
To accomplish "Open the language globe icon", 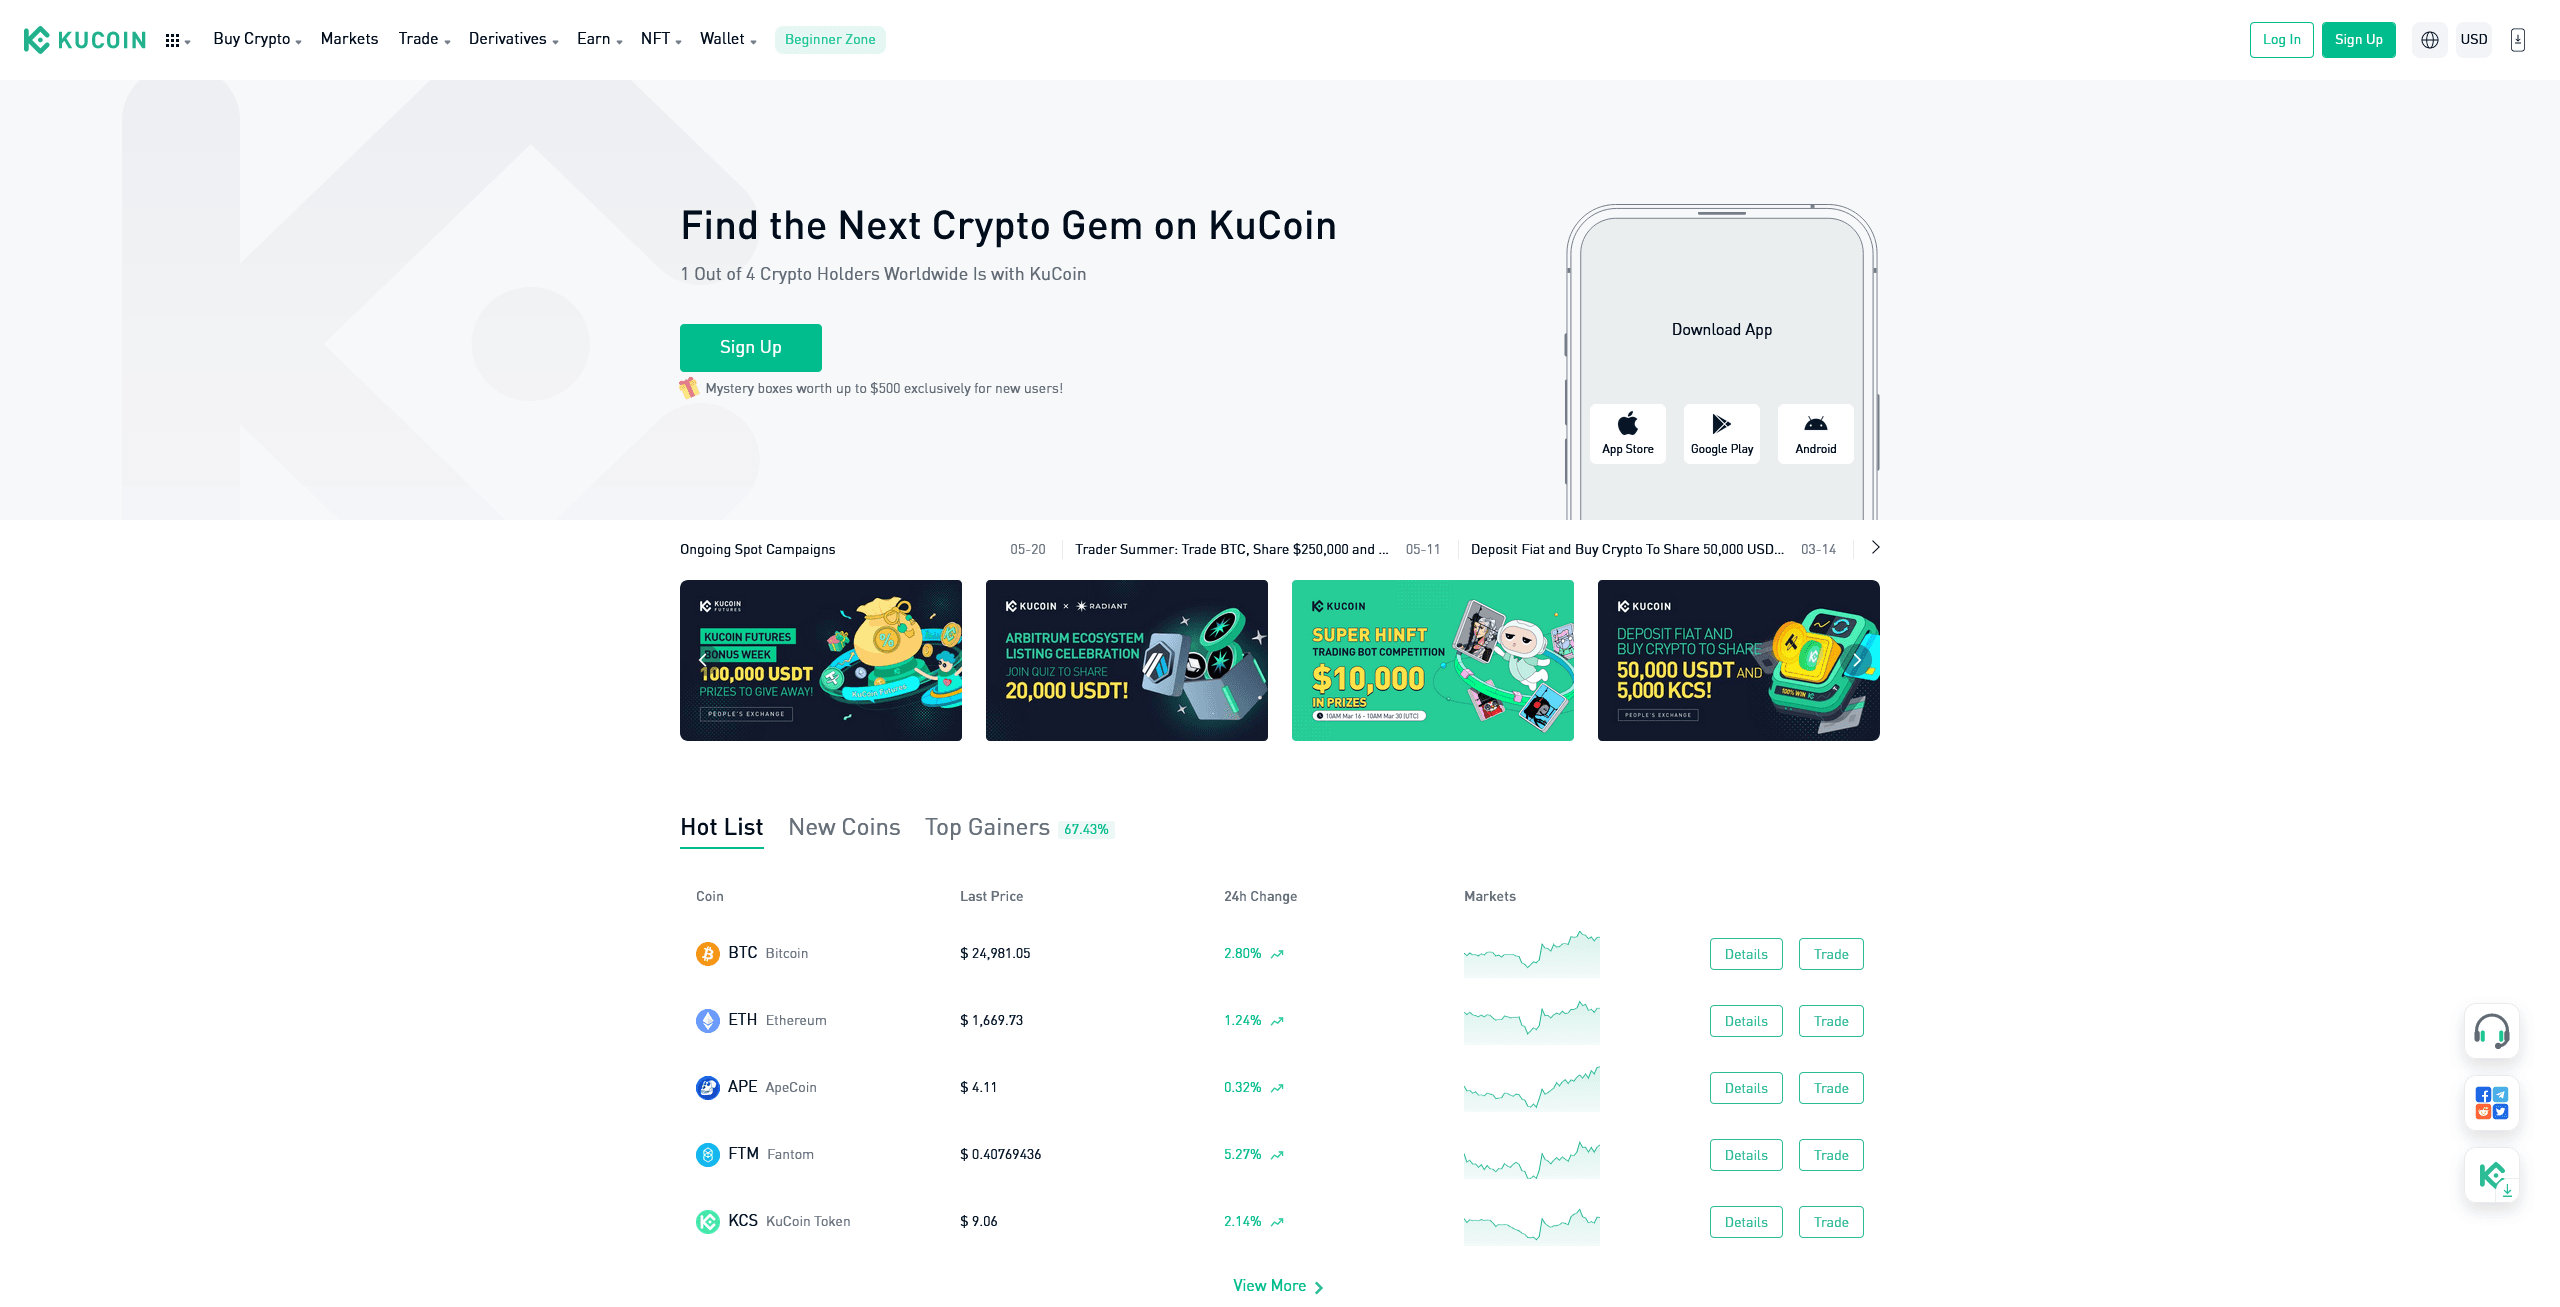I will [2430, 40].
